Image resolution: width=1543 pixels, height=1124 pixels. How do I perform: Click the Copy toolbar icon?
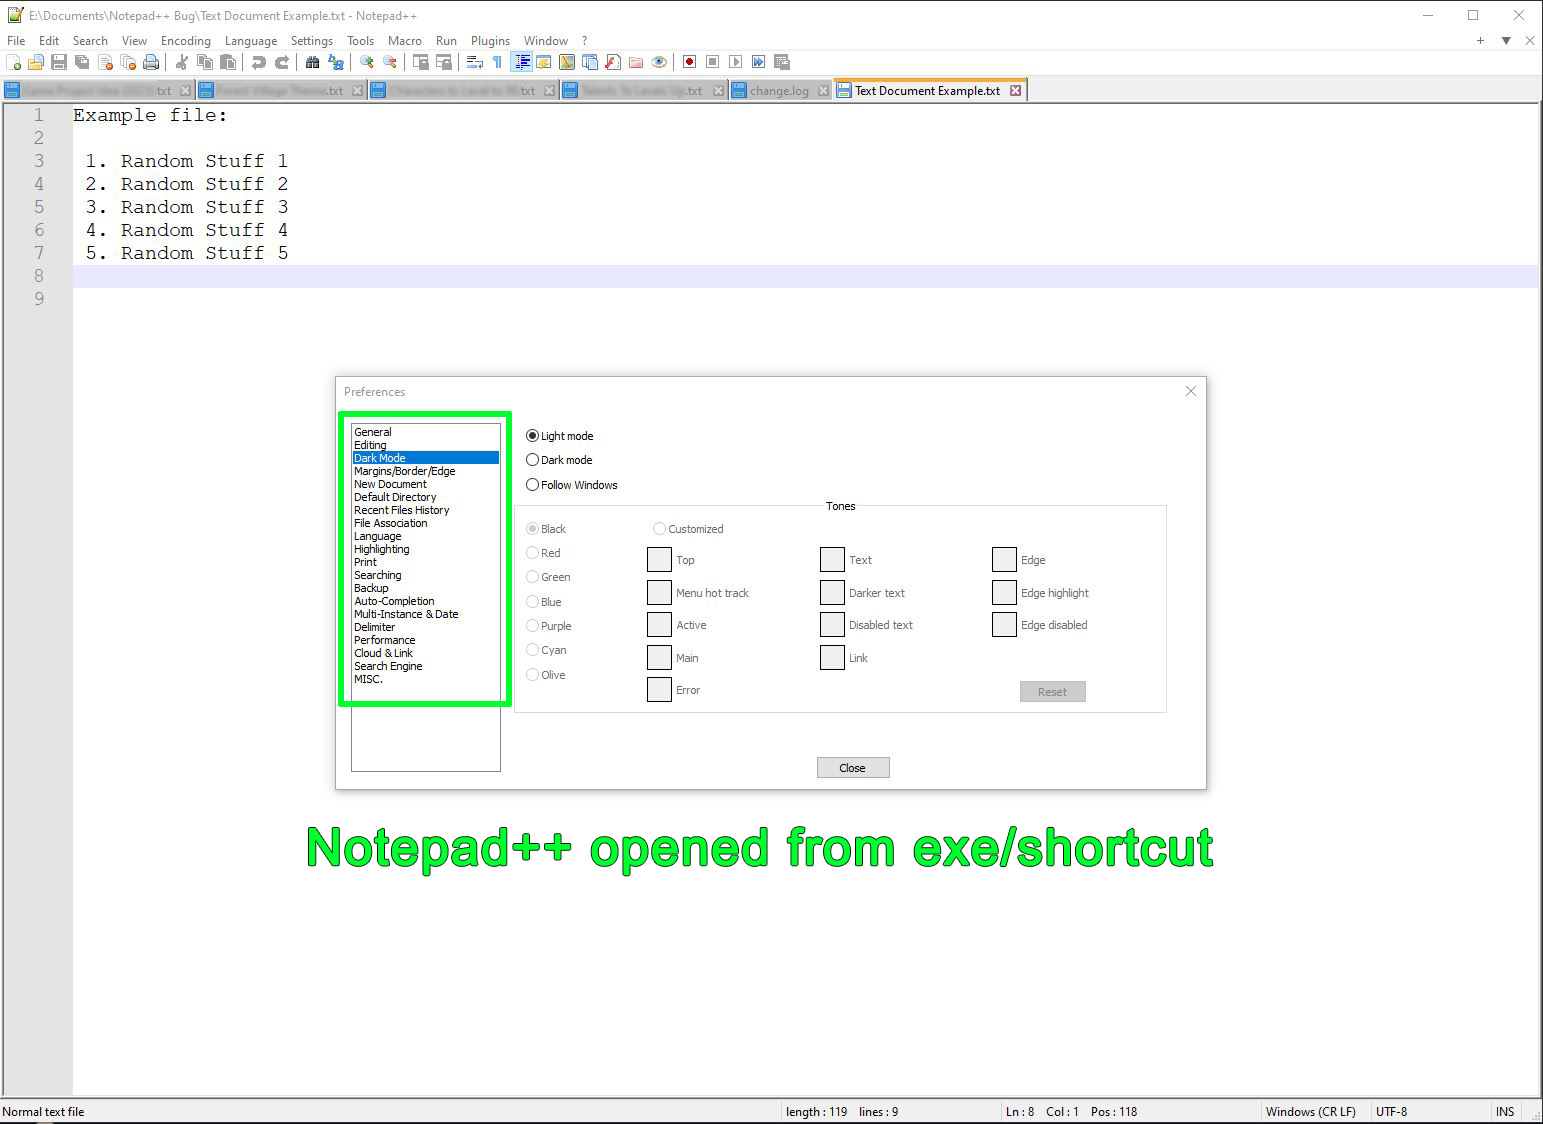[x=205, y=62]
